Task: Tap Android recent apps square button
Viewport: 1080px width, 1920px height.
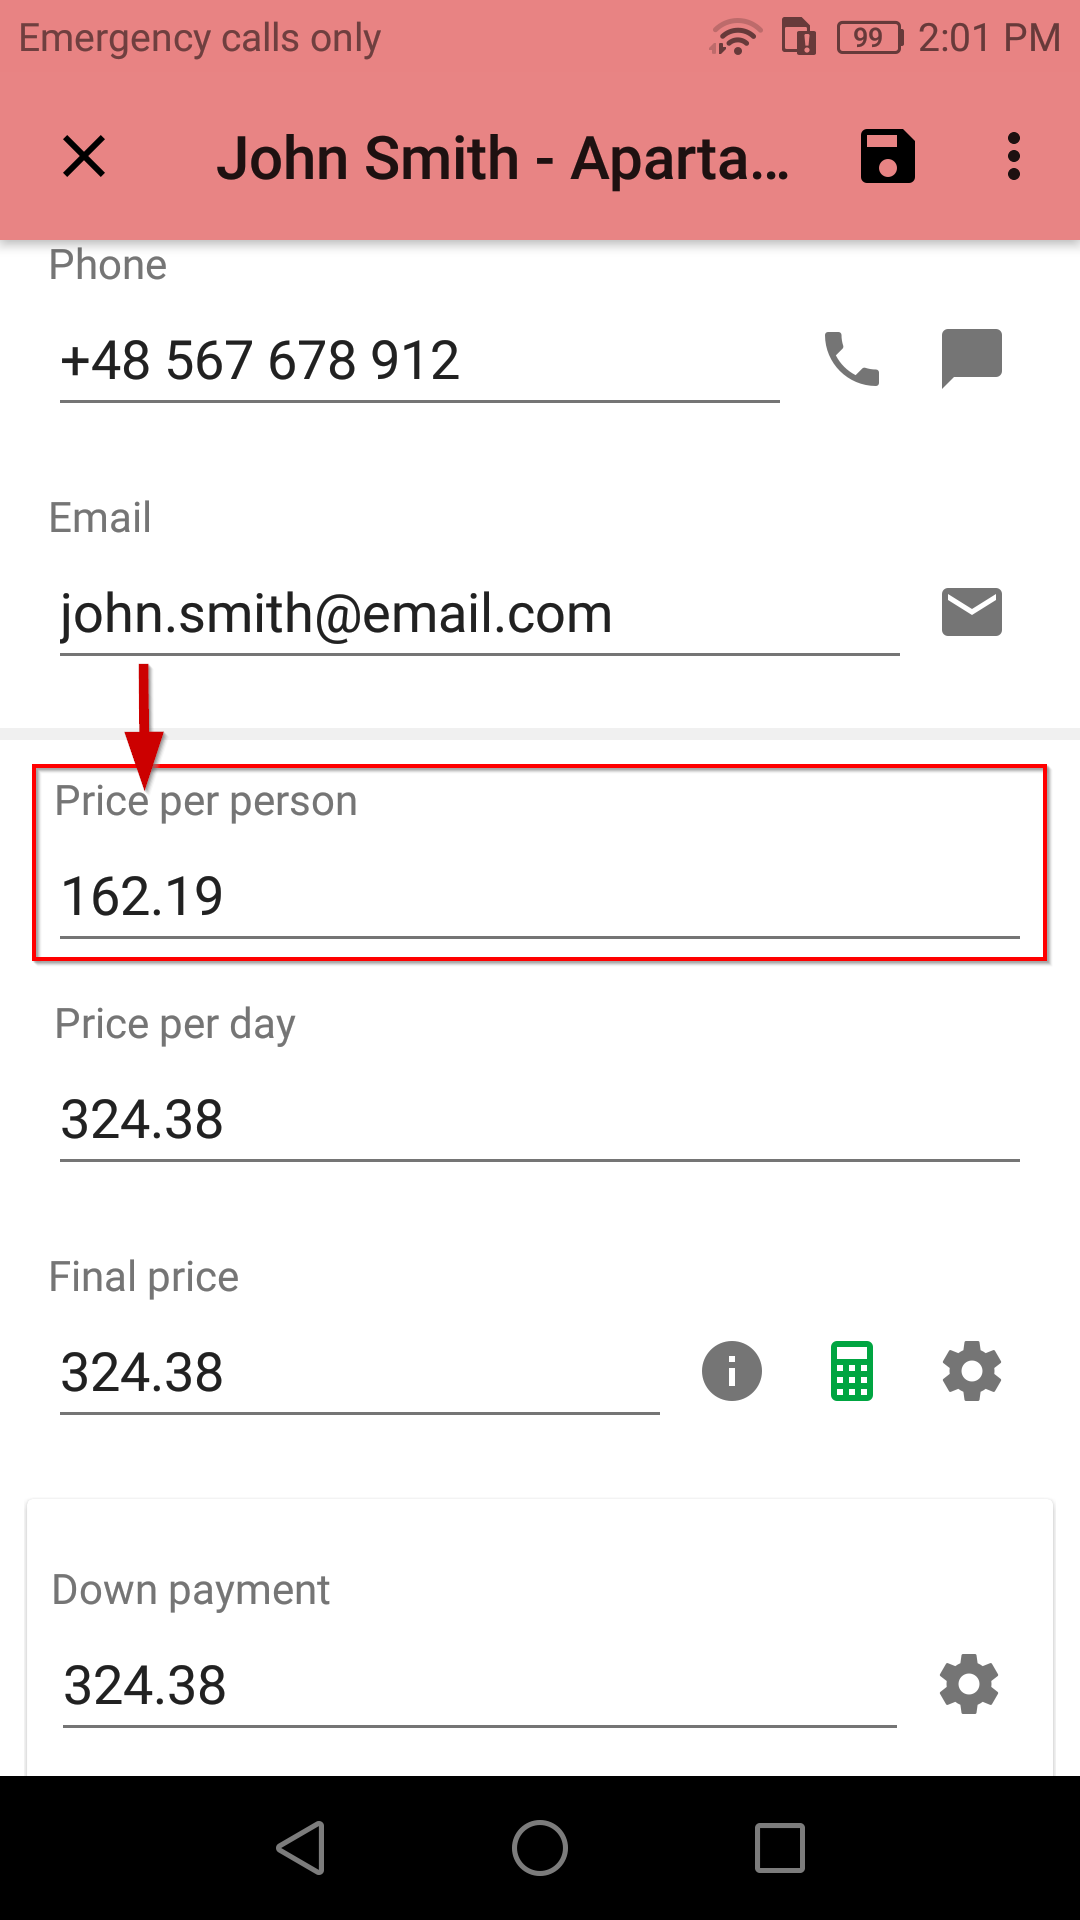Action: 780,1847
